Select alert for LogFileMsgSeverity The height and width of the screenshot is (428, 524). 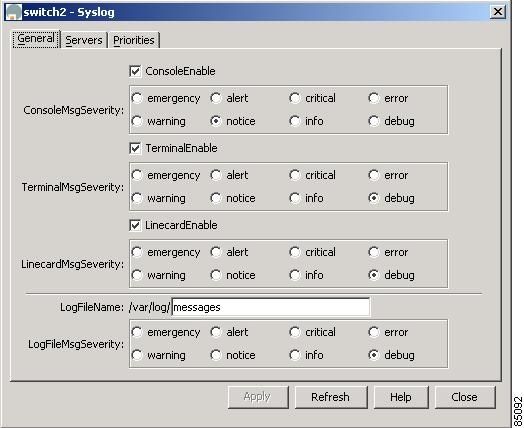click(x=216, y=332)
